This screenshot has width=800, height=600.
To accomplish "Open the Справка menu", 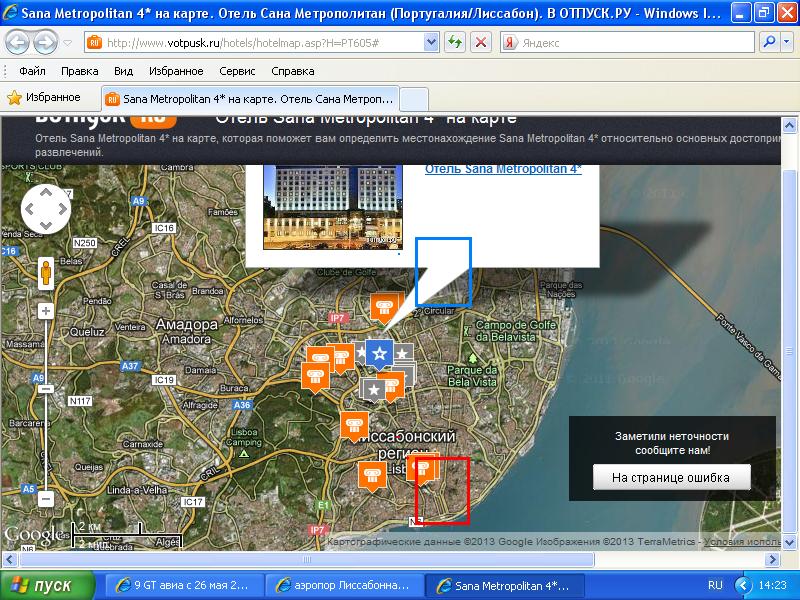I will point(293,71).
